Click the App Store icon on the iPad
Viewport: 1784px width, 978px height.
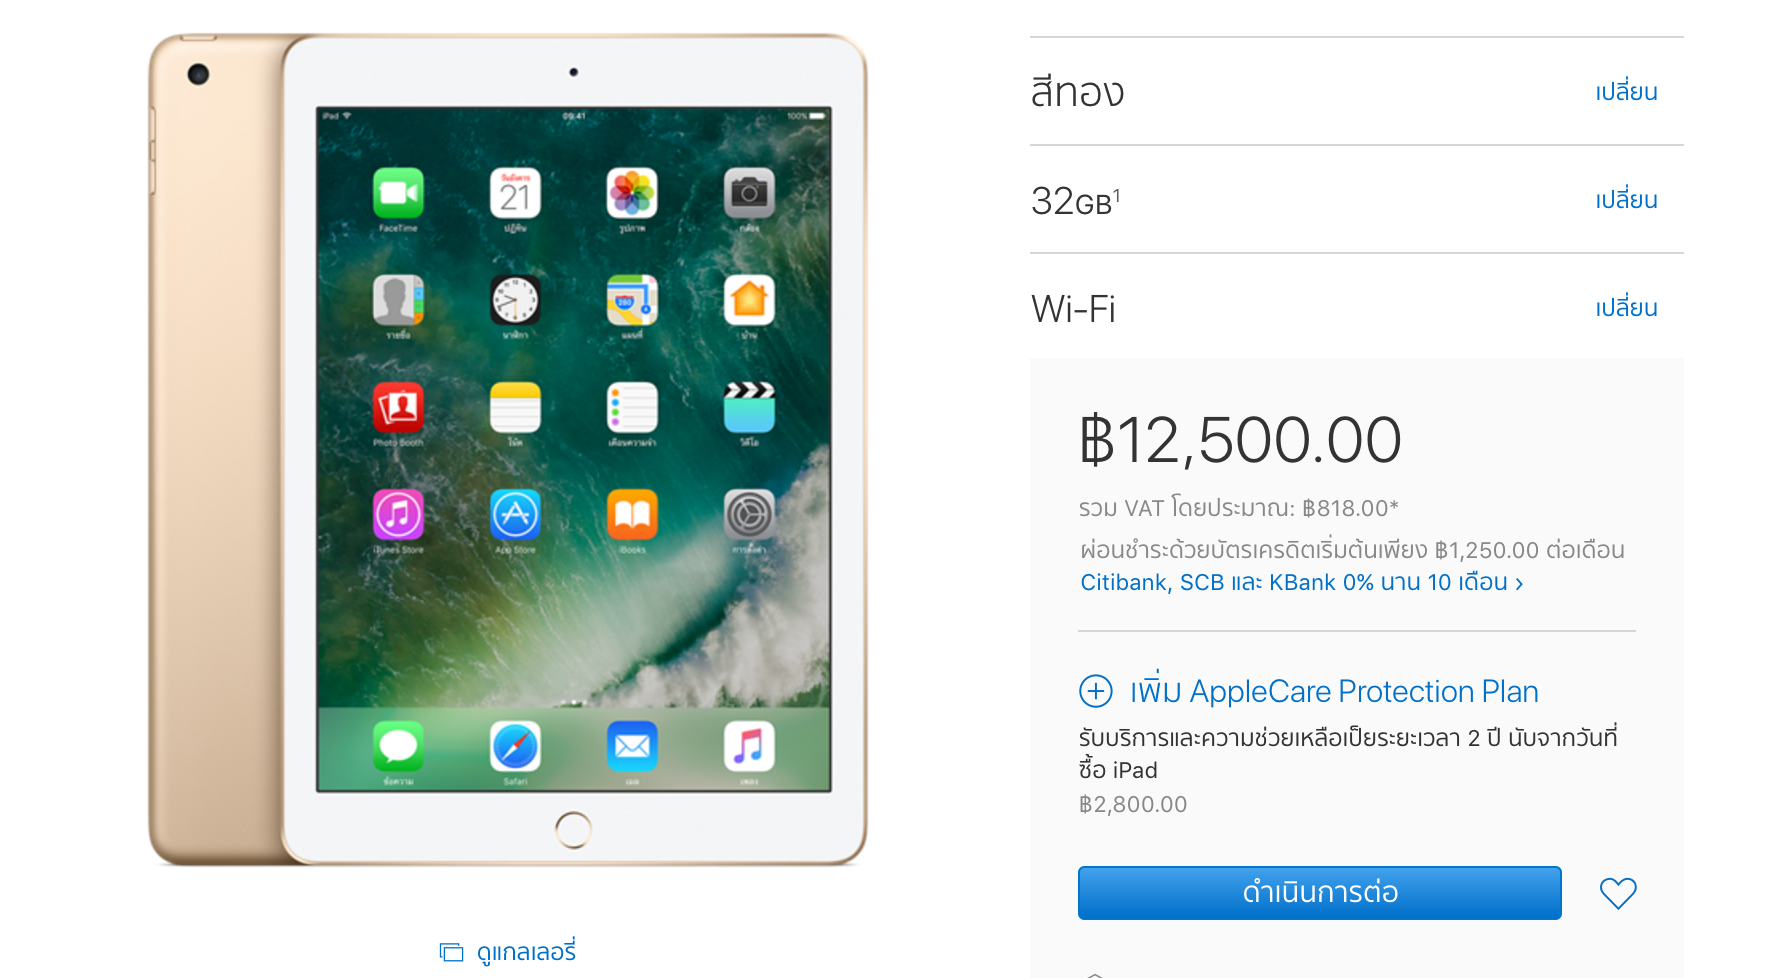pyautogui.click(x=515, y=515)
